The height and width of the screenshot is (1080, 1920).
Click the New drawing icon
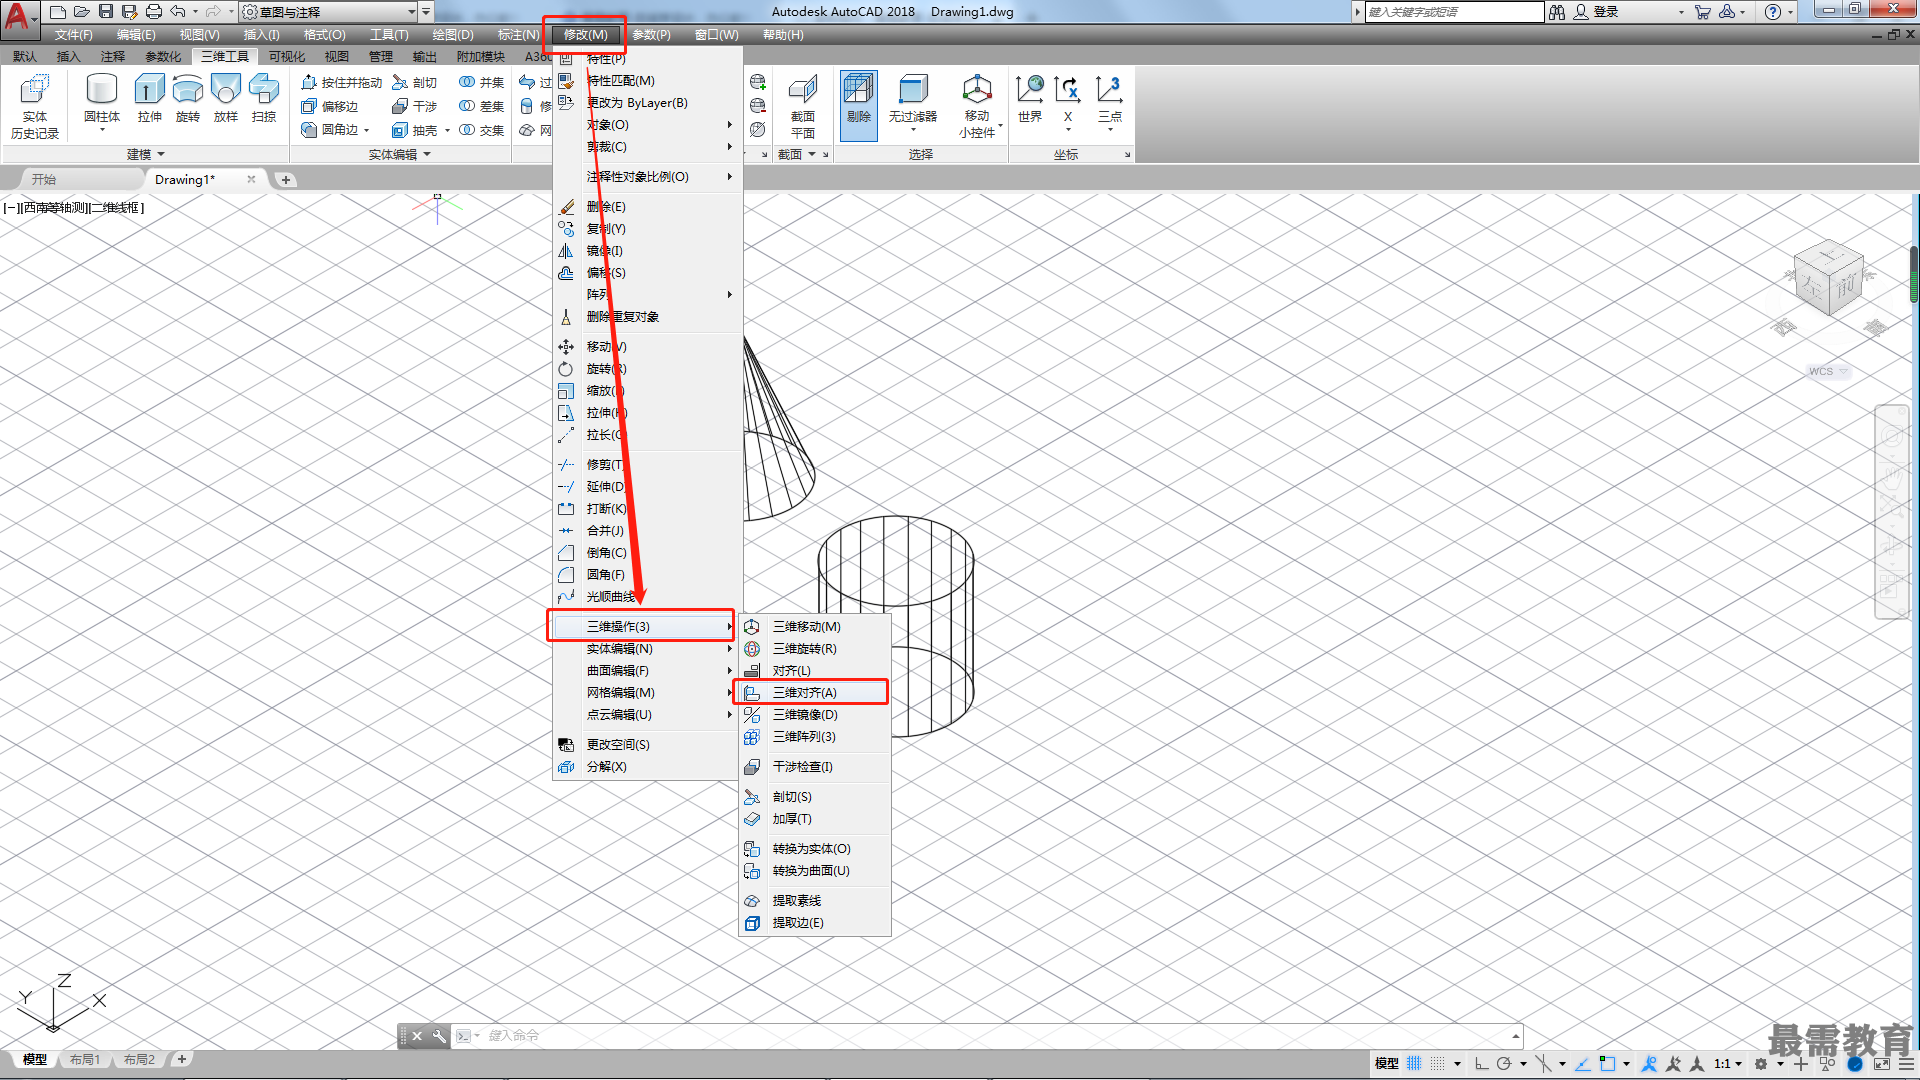click(58, 12)
